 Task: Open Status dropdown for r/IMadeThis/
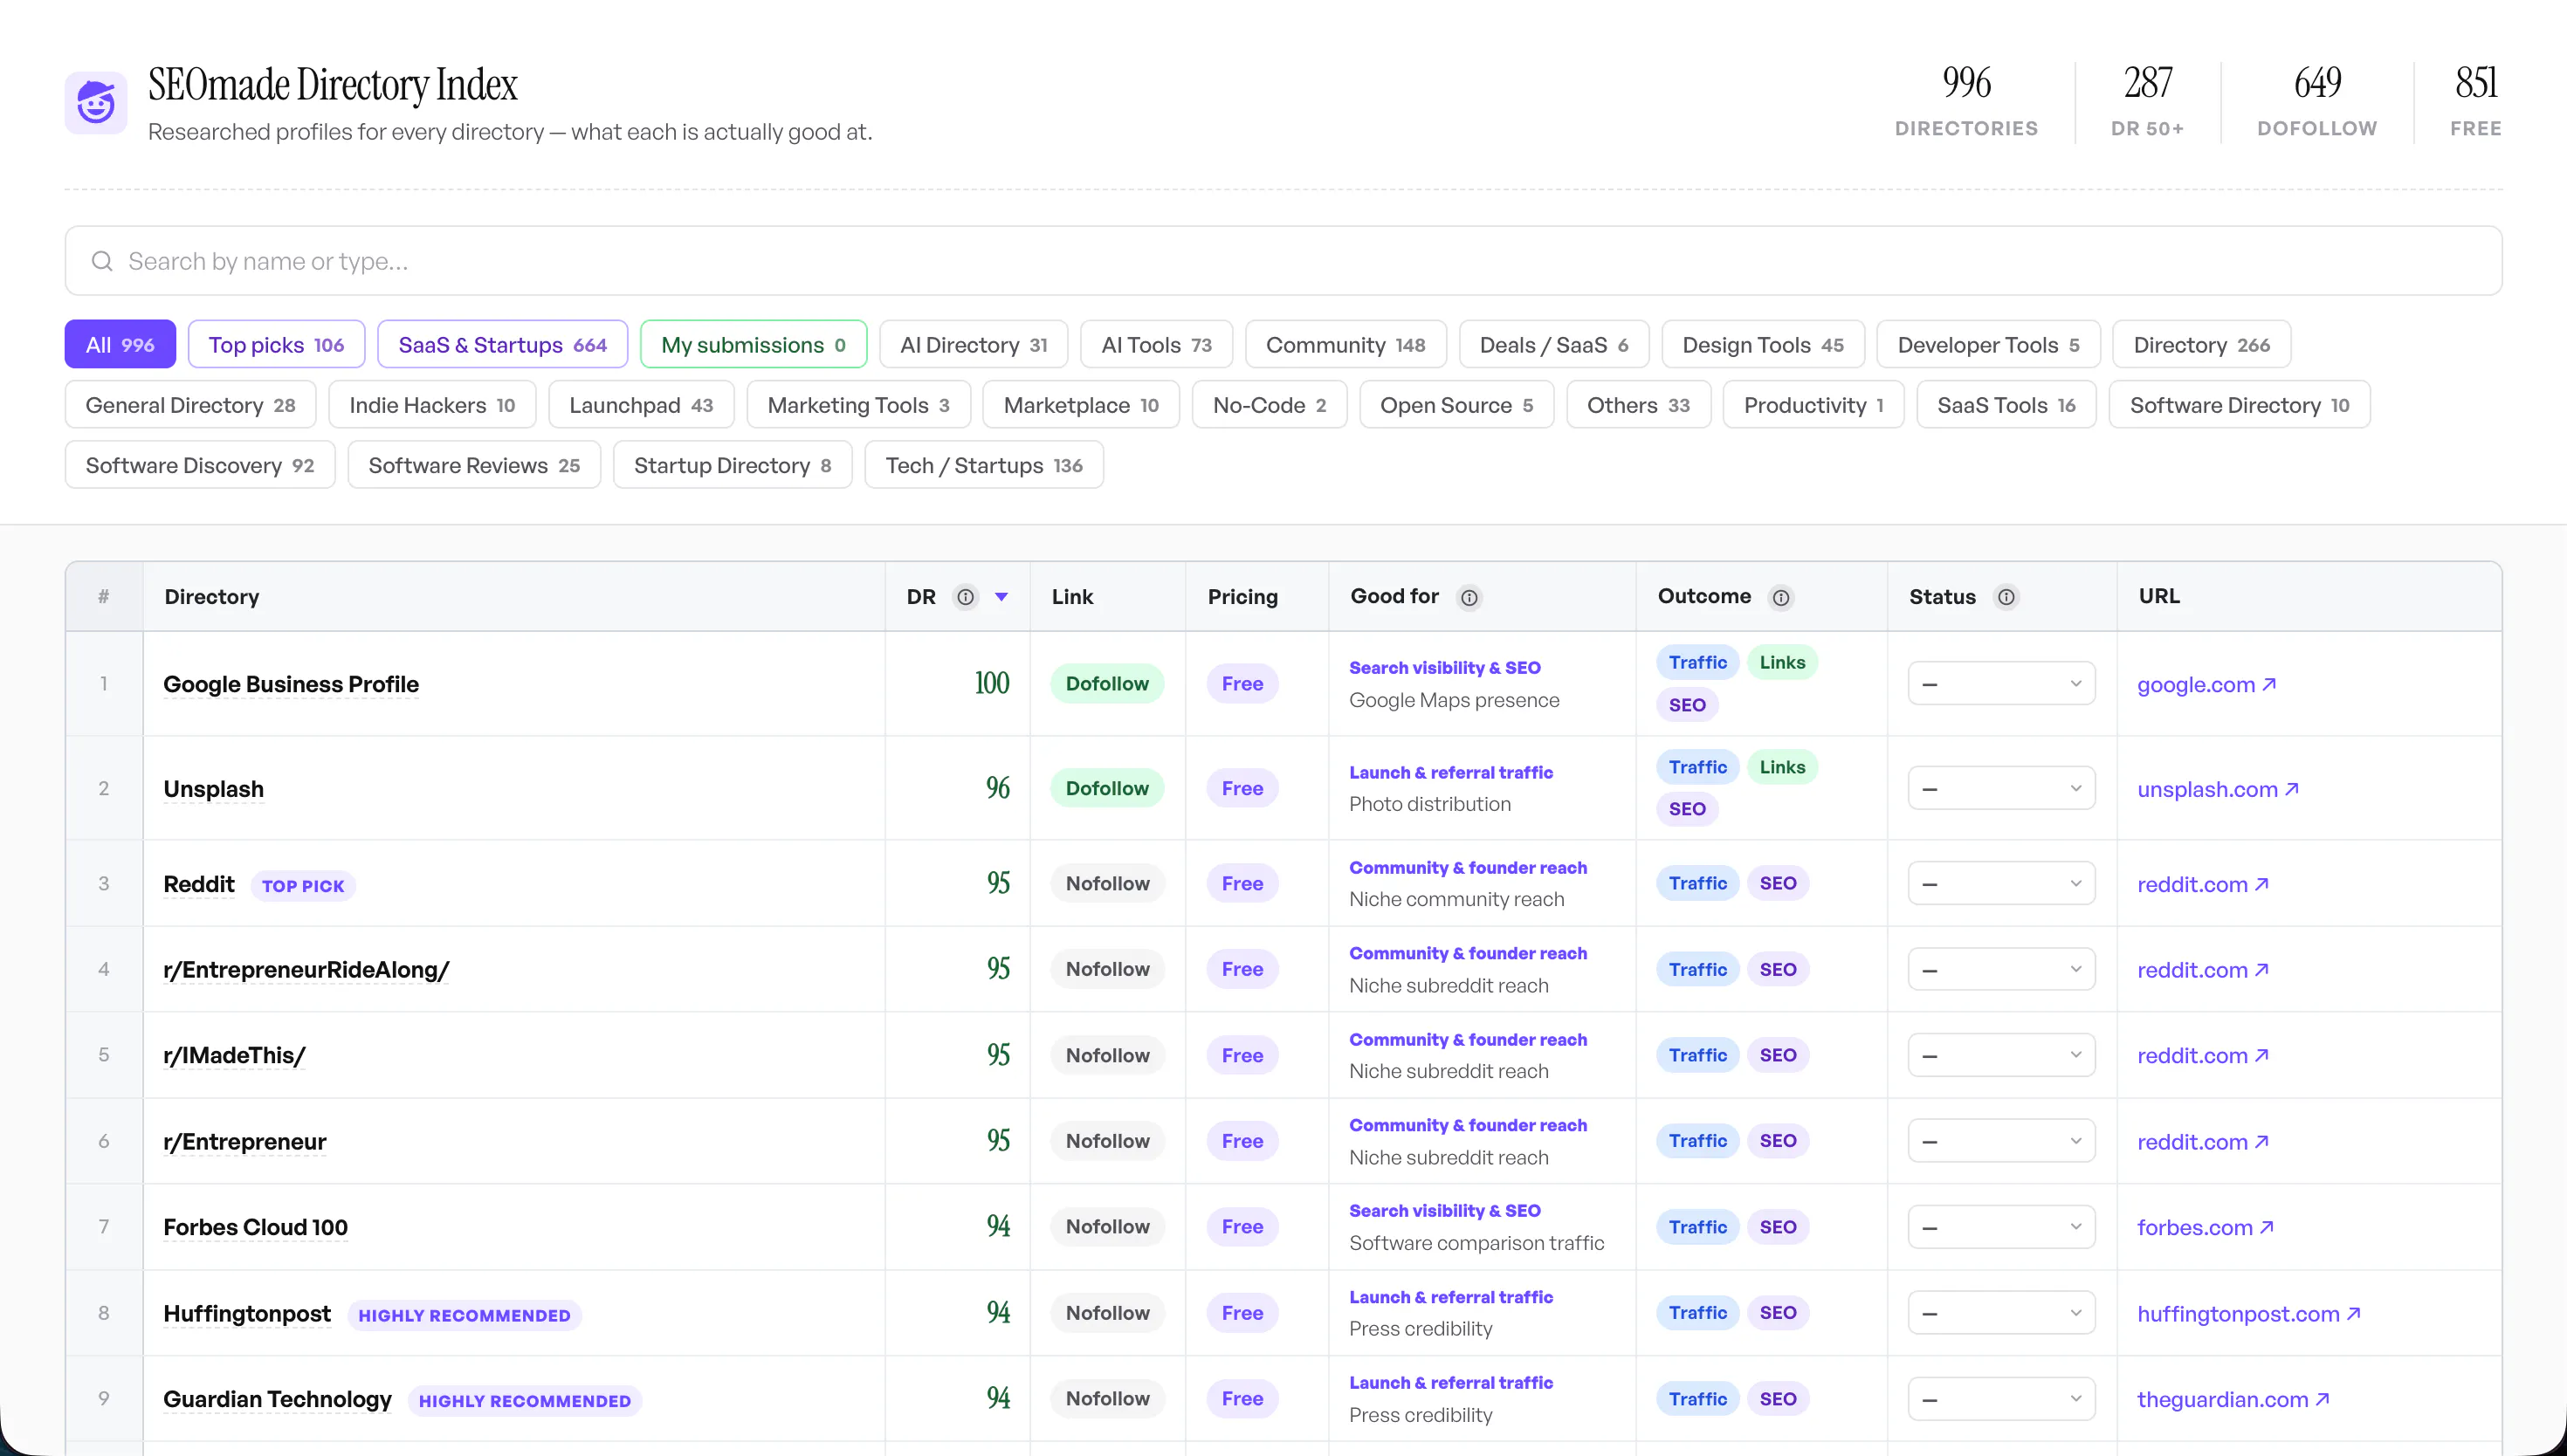(x=2001, y=1055)
